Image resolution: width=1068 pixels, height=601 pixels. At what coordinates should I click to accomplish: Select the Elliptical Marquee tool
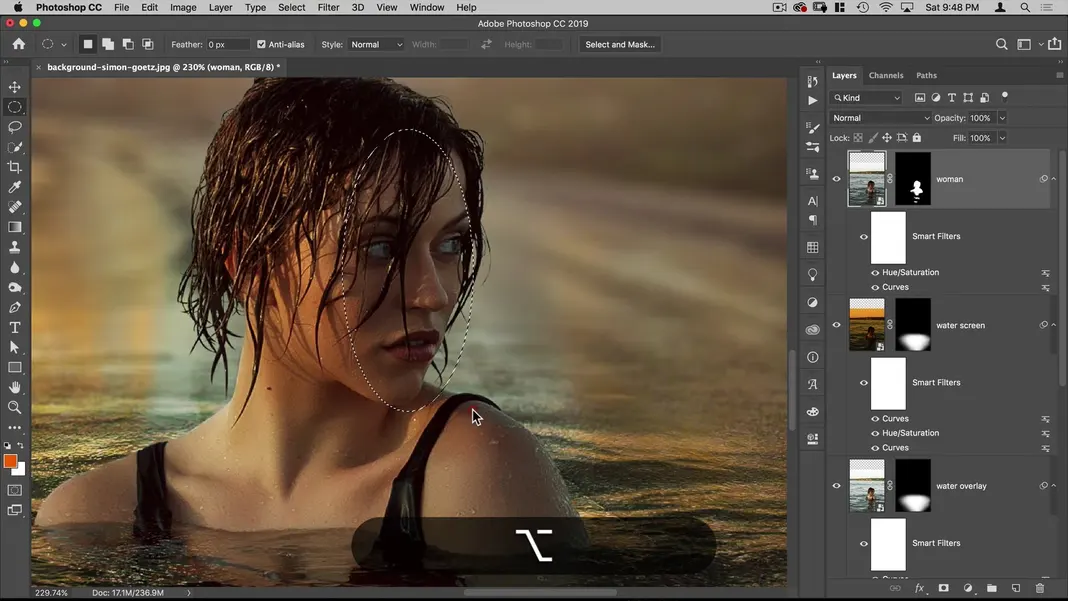[14, 107]
